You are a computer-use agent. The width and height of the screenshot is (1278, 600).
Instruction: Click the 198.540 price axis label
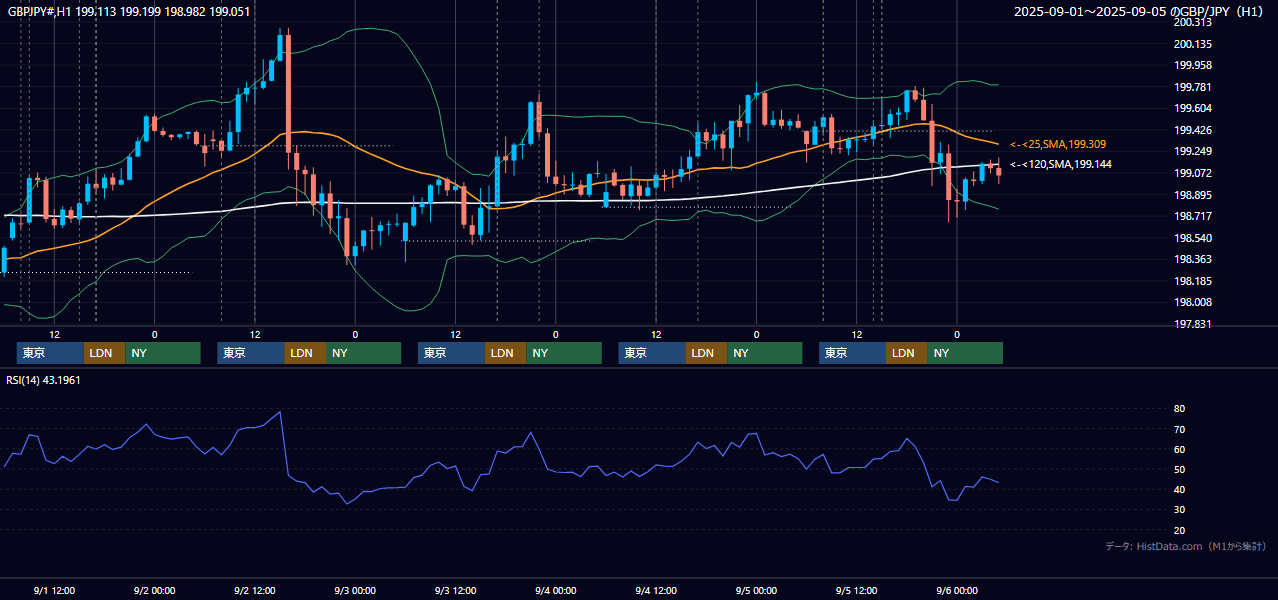pos(1193,238)
